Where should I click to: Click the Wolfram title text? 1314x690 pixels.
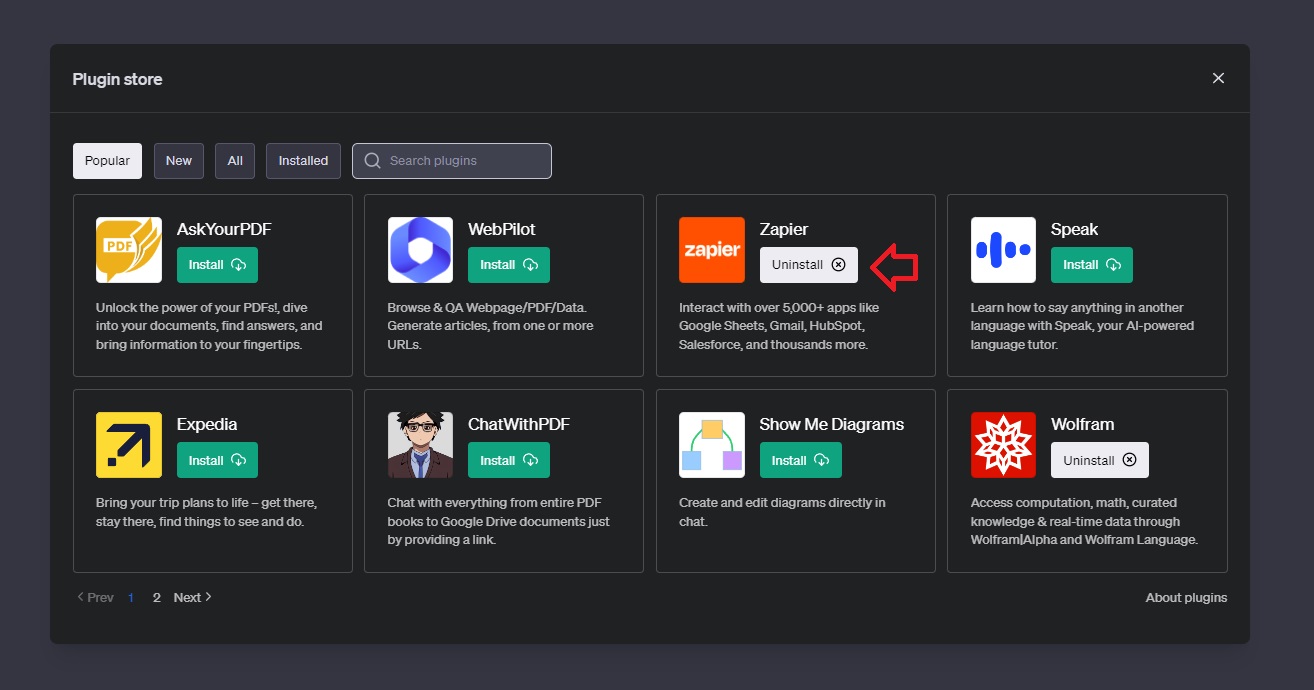point(1083,424)
